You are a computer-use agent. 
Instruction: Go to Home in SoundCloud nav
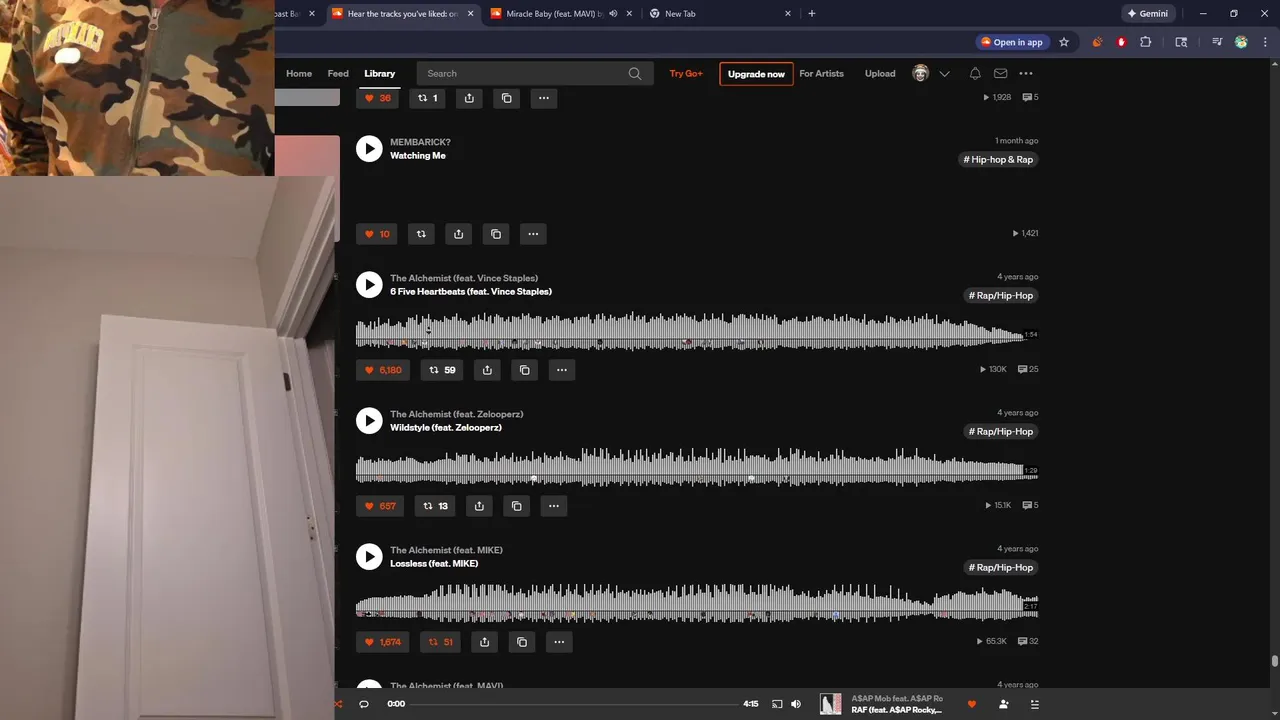click(x=299, y=73)
